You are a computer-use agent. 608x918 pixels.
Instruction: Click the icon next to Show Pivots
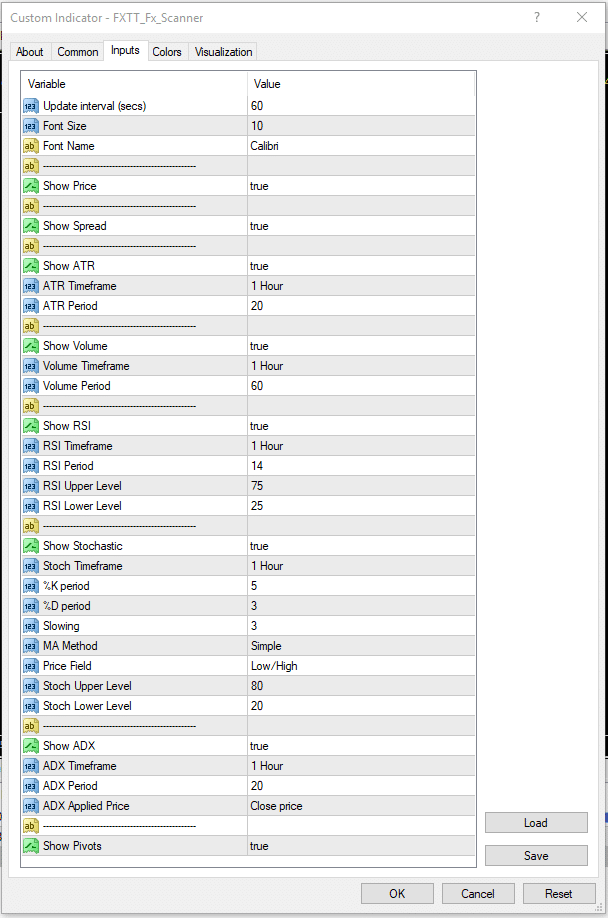click(x=31, y=846)
